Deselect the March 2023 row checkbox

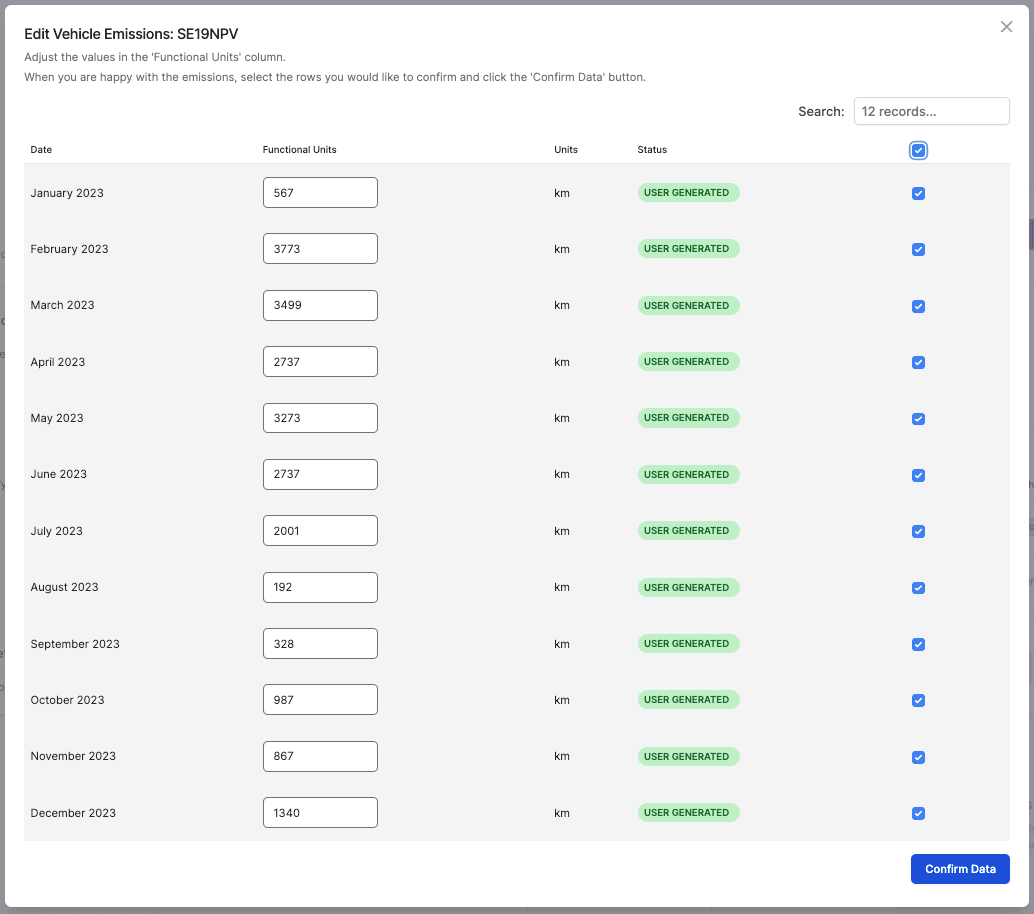coord(918,306)
